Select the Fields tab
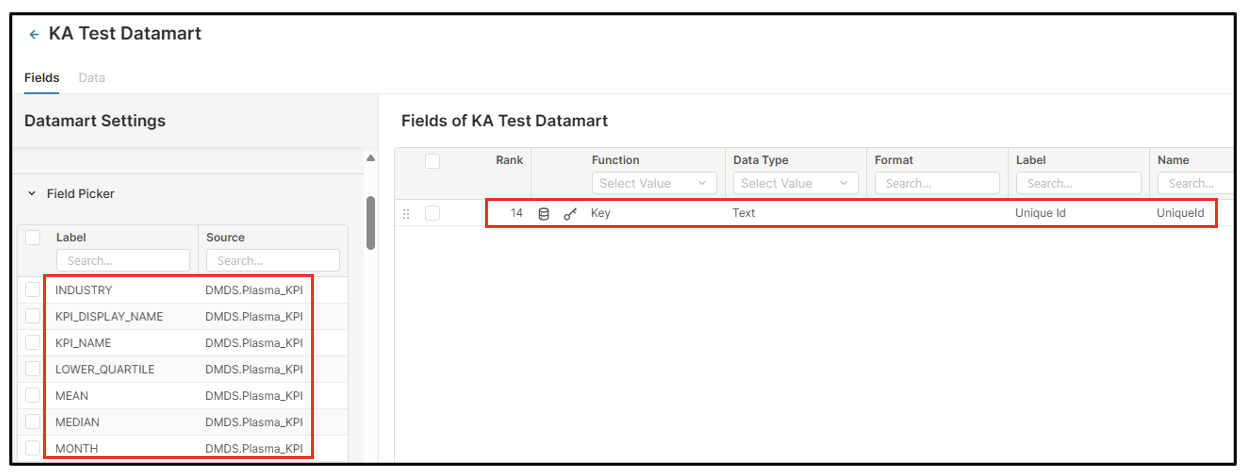Screen dimensions: 1246x472 (x=41, y=78)
